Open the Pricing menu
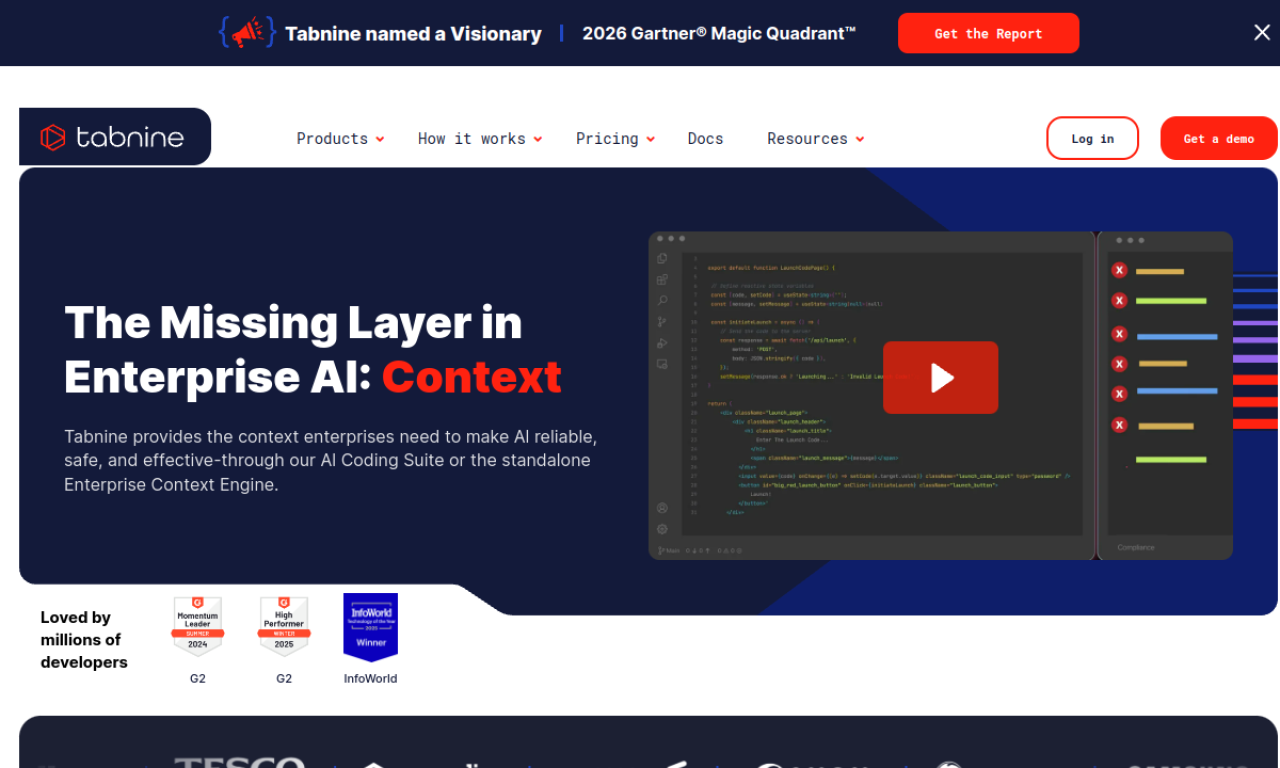This screenshot has height=768, width=1280. coord(607,139)
